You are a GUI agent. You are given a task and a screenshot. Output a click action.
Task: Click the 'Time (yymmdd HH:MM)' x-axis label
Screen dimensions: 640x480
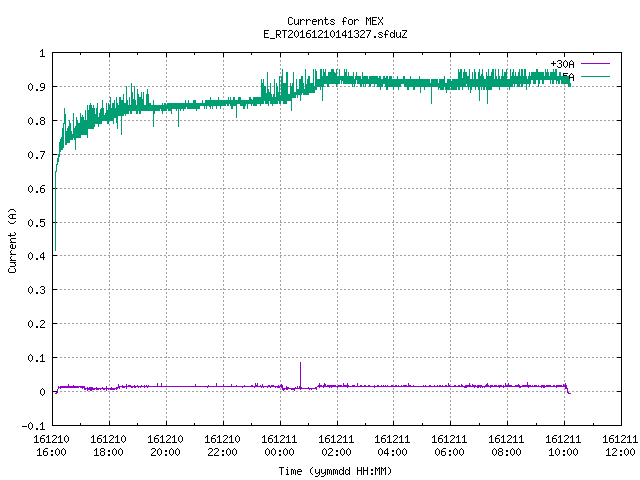335,471
